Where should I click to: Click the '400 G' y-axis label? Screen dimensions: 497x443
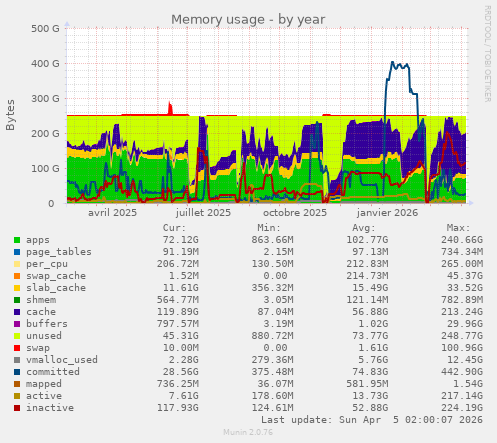pos(45,64)
